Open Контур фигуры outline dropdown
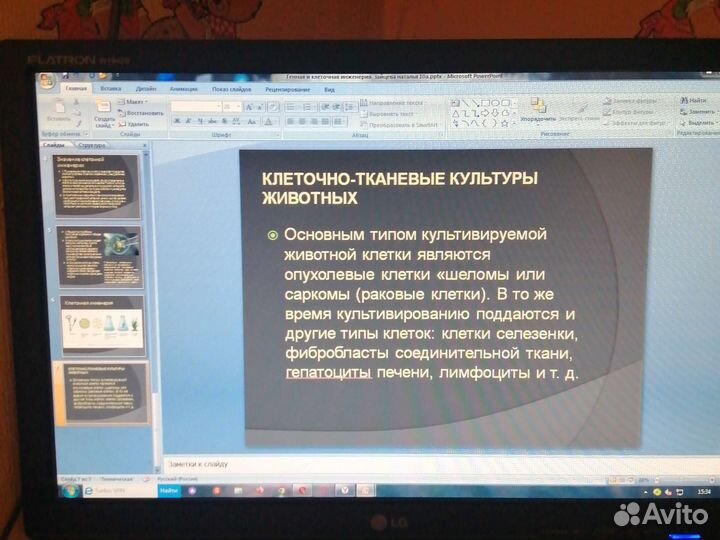 629,112
